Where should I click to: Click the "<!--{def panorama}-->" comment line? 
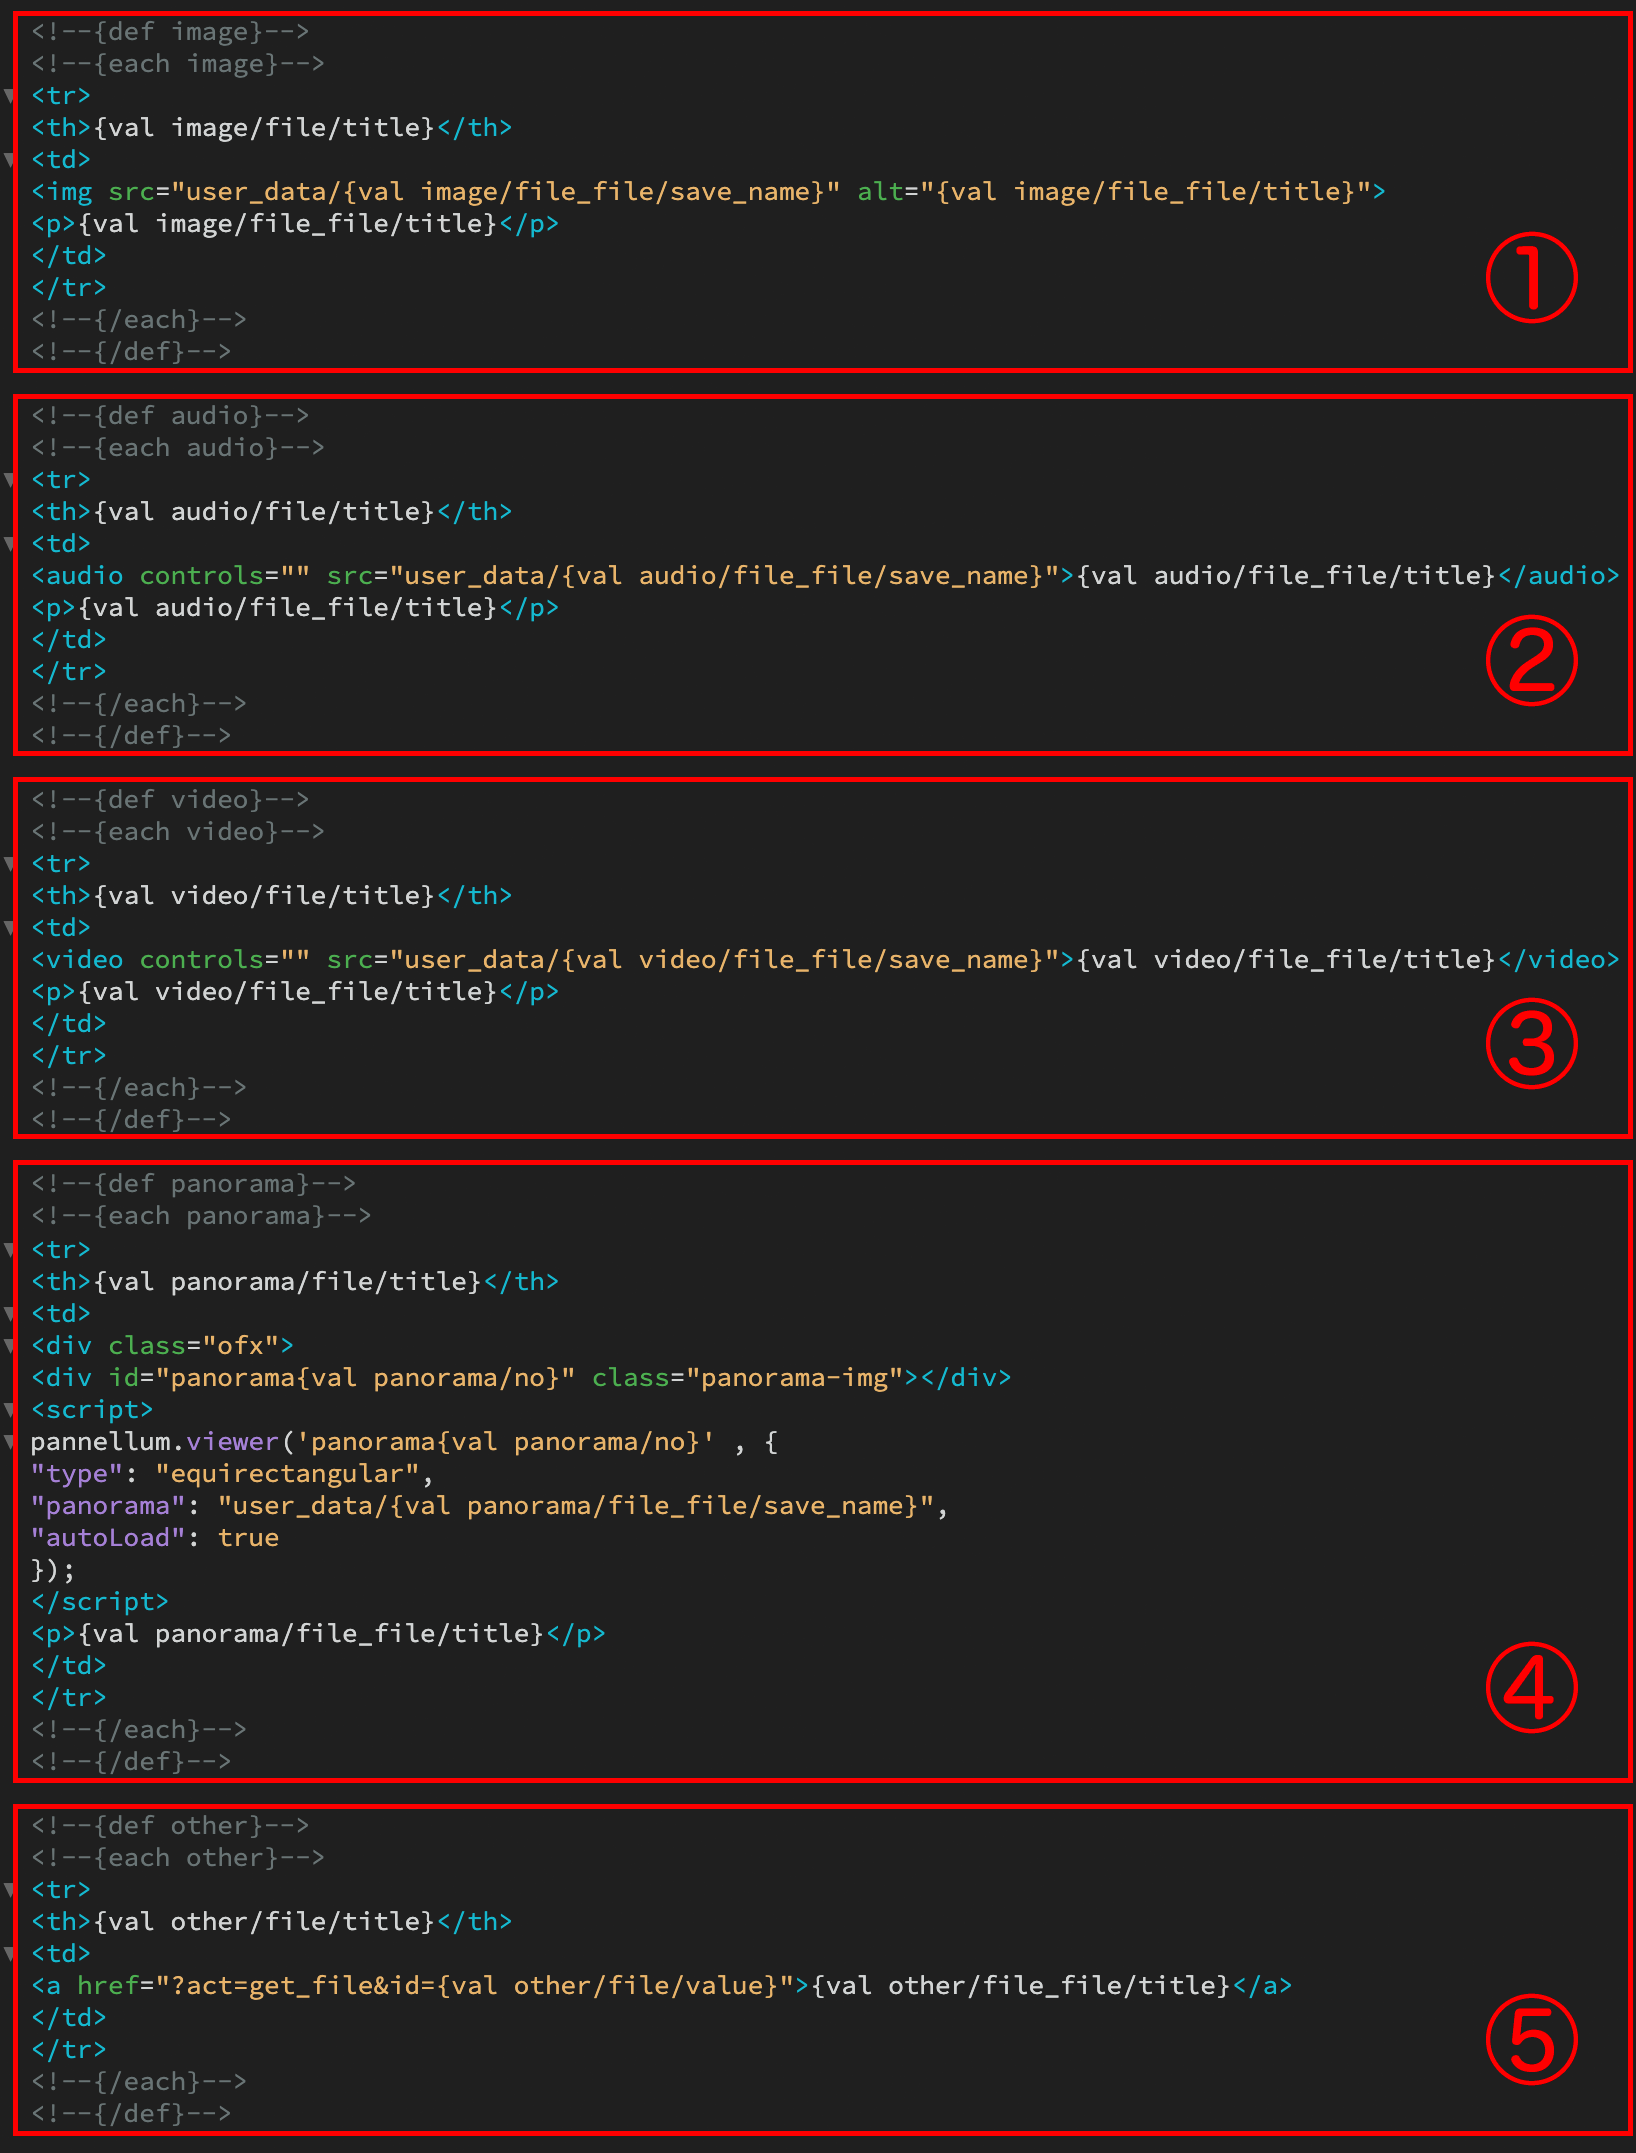[x=193, y=1184]
